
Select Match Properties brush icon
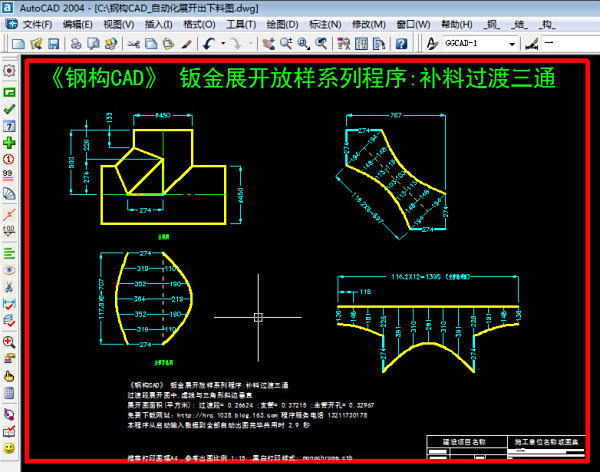coord(186,44)
